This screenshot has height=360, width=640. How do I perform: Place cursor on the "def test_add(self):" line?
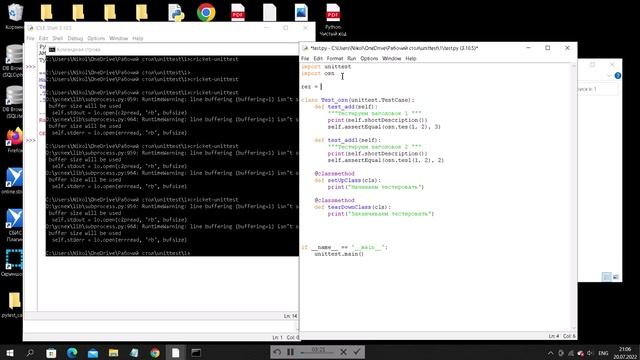pos(346,107)
